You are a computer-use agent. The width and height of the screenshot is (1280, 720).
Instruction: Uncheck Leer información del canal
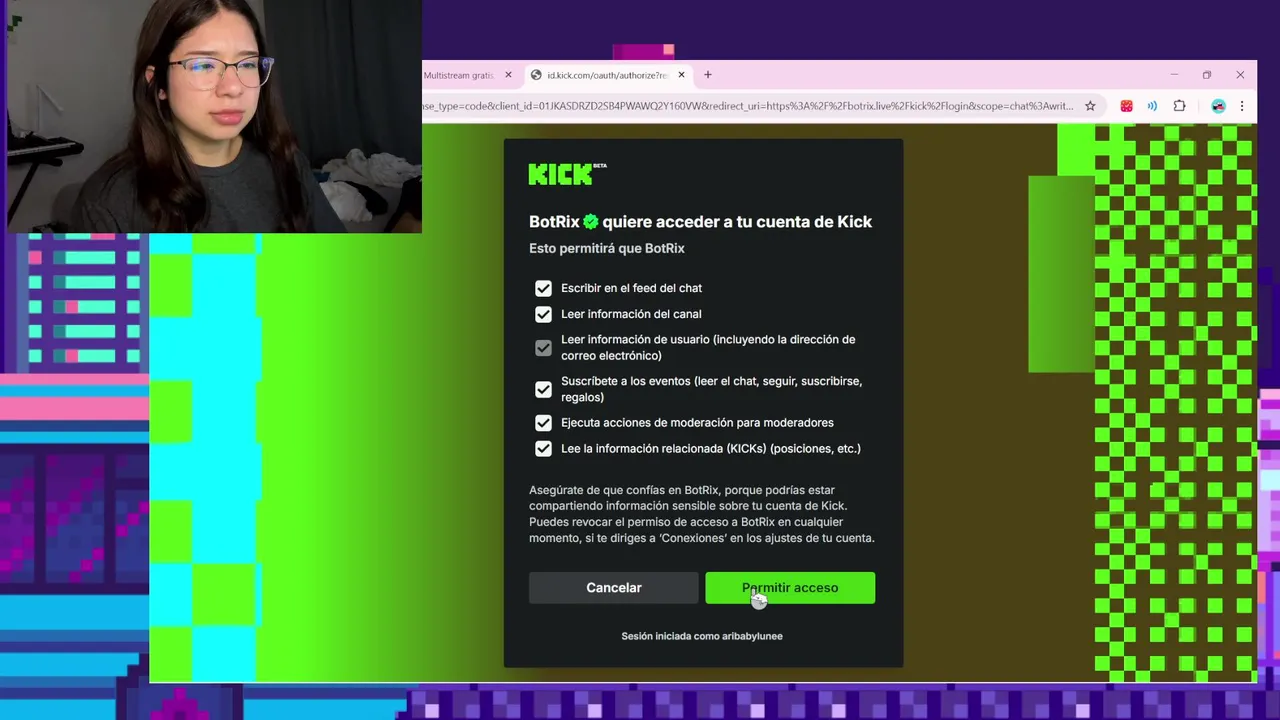(543, 314)
